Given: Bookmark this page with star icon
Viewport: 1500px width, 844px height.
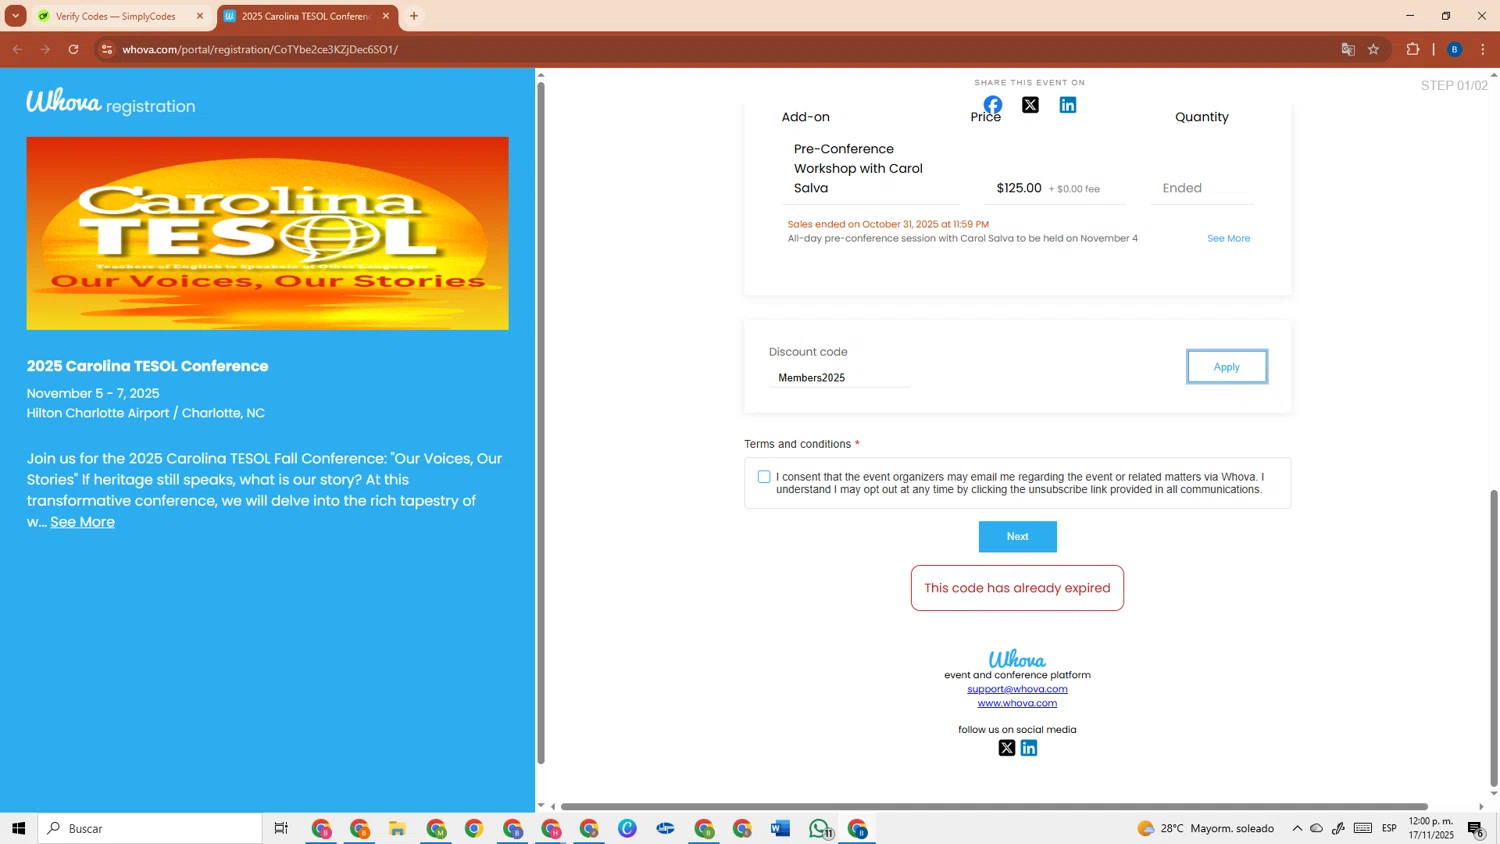Looking at the screenshot, I should 1374,49.
